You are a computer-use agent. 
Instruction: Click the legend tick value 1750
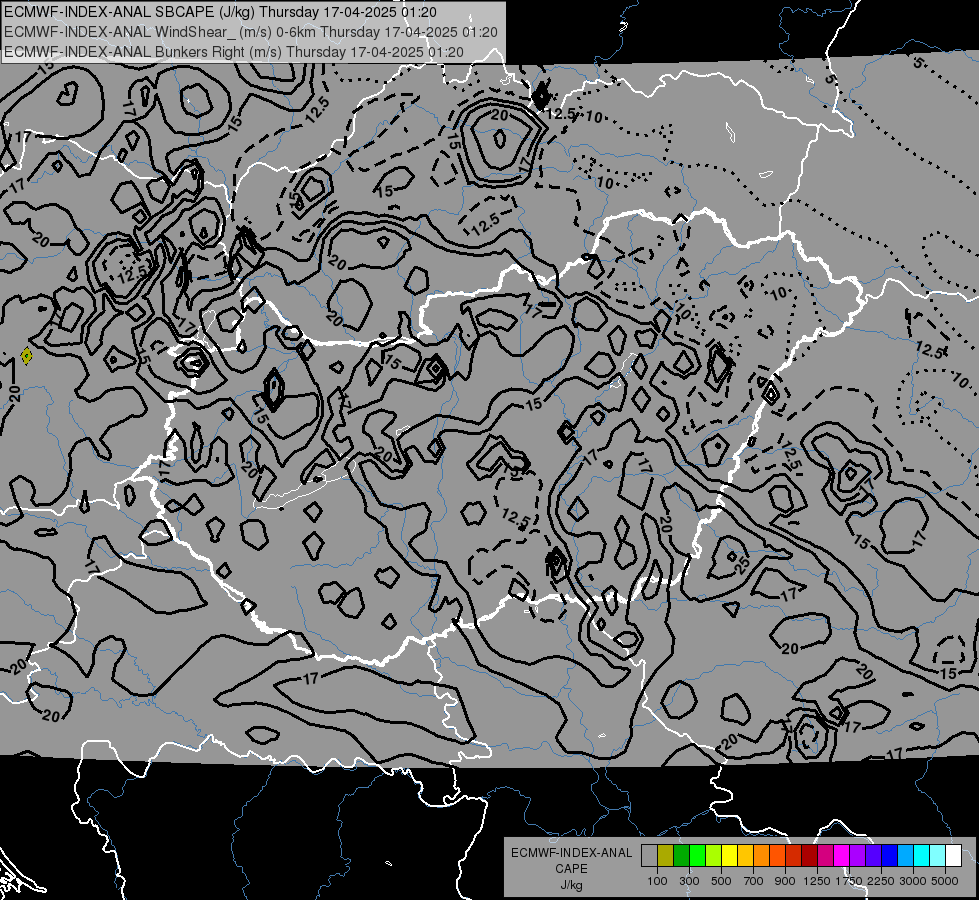849,881
